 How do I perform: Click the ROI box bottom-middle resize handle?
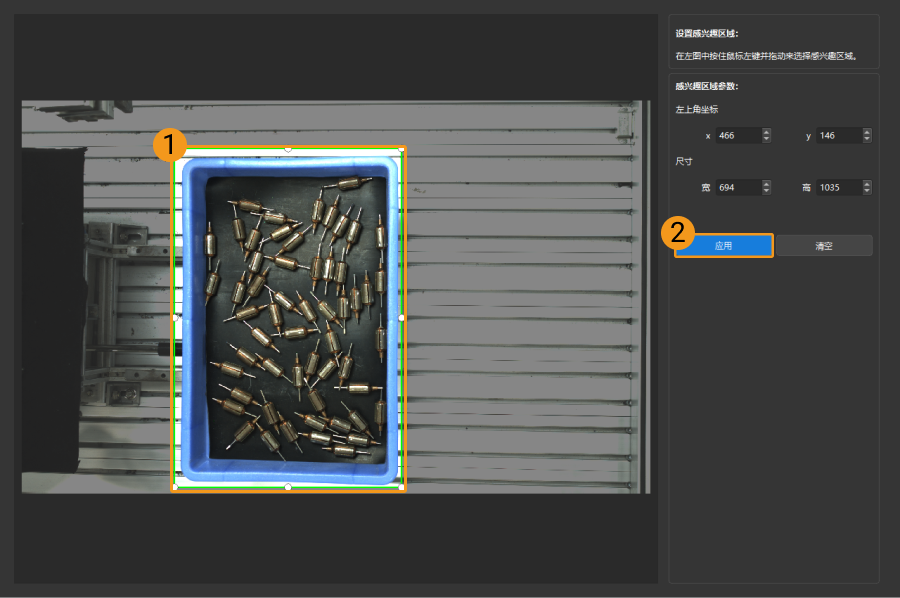pyautogui.click(x=288, y=487)
